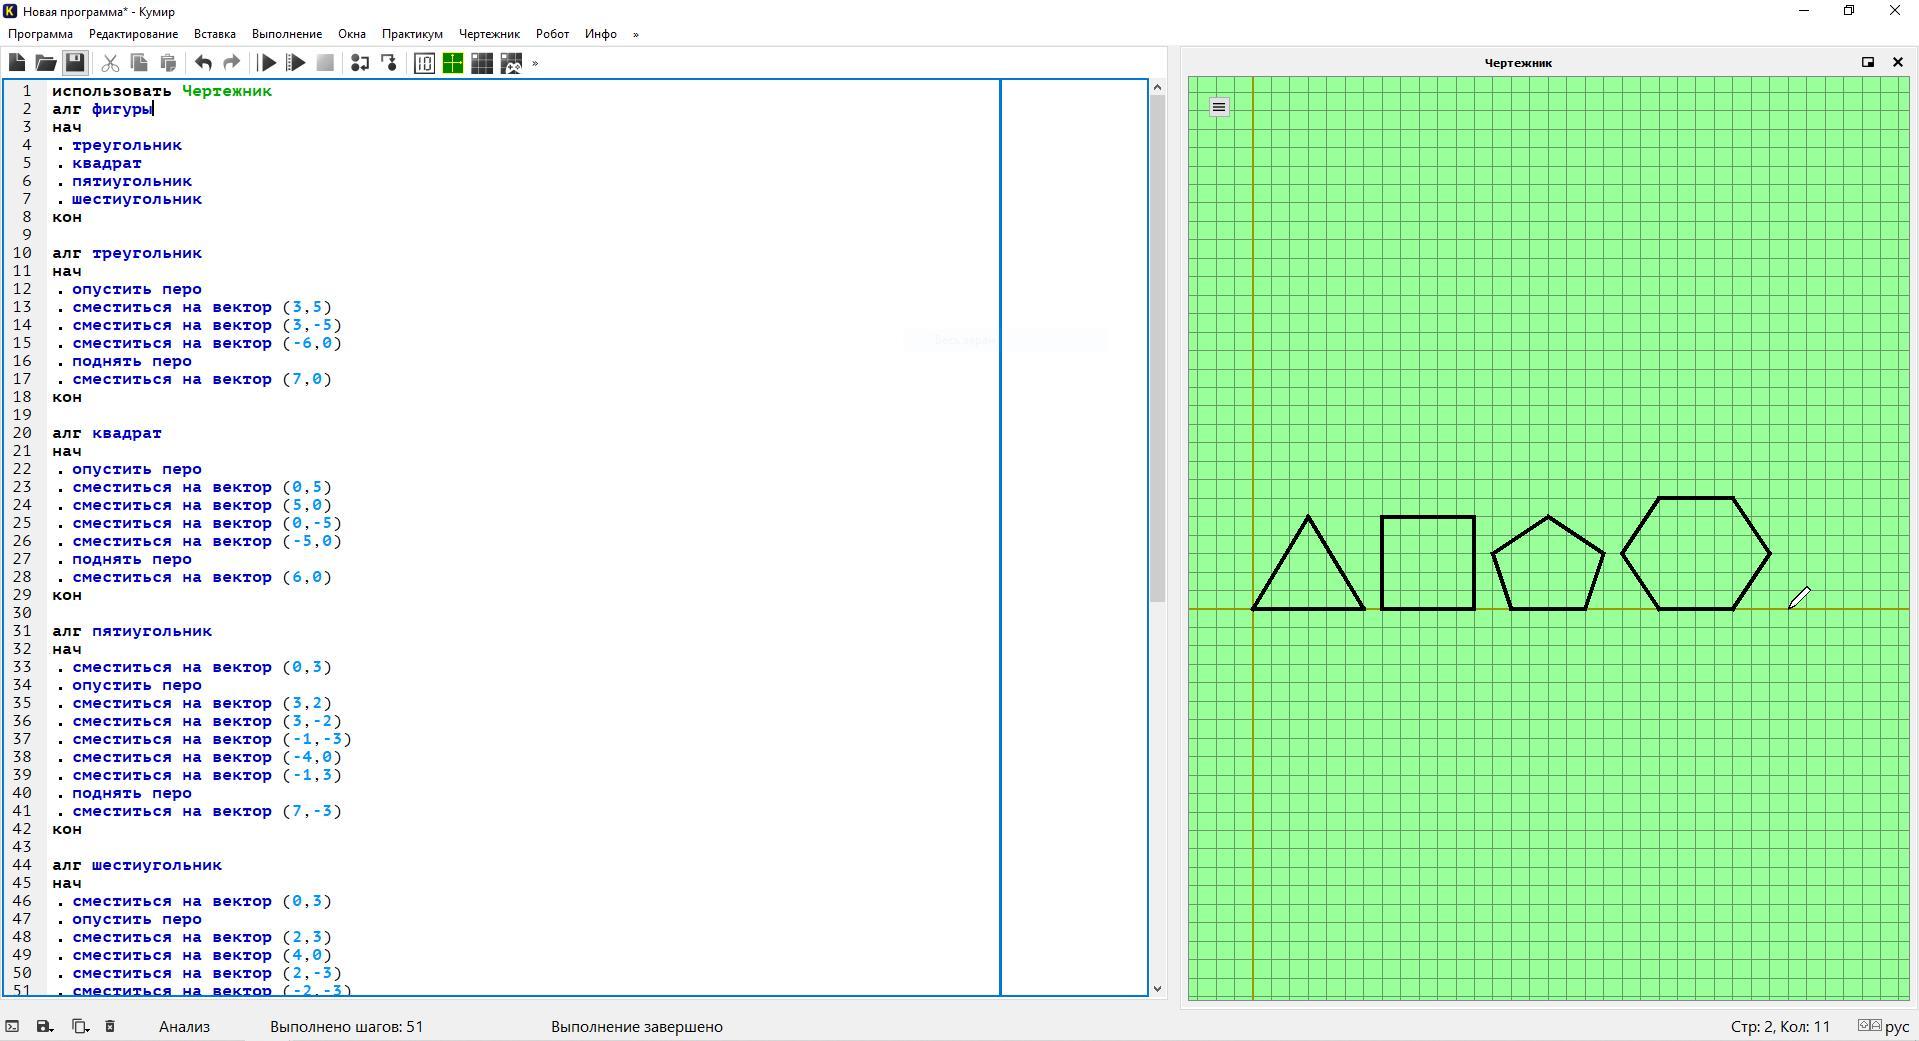Cut selected text with scissors icon

[x=110, y=63]
